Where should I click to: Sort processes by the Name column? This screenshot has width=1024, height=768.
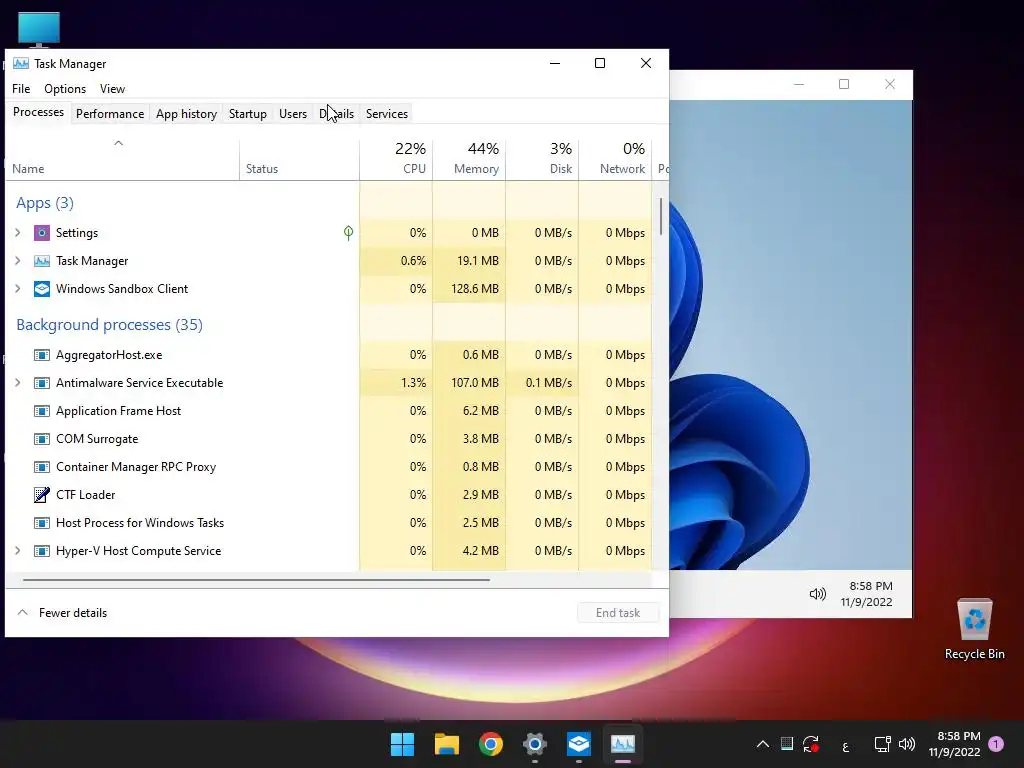(x=123, y=160)
